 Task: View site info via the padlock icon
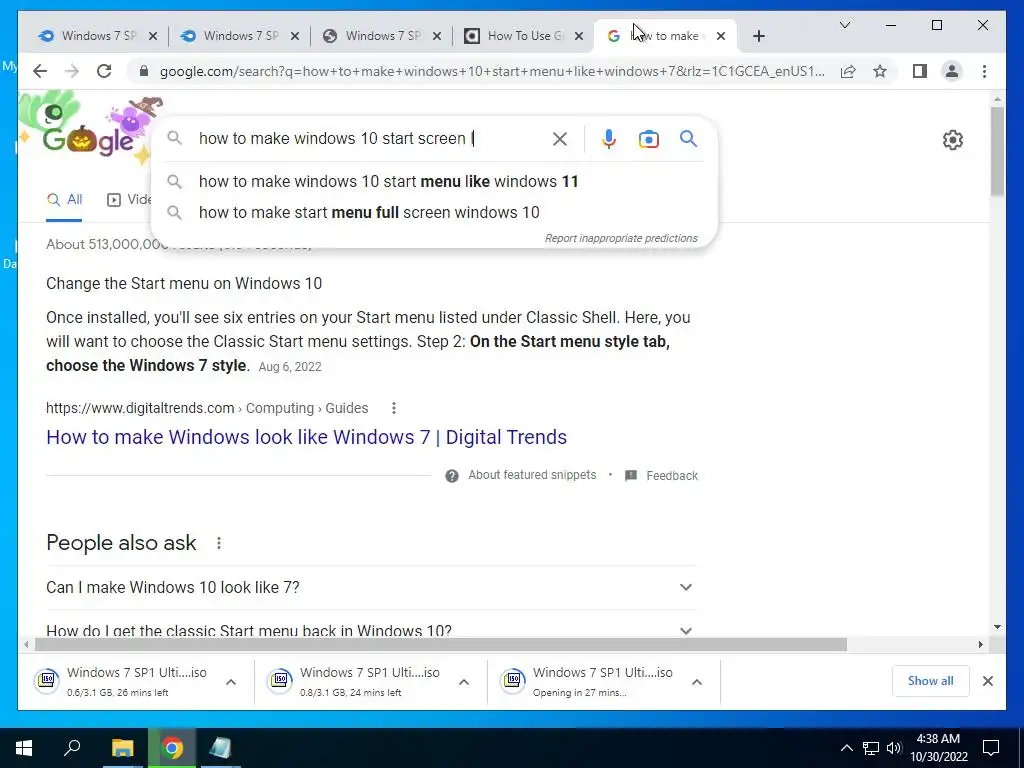tap(144, 71)
